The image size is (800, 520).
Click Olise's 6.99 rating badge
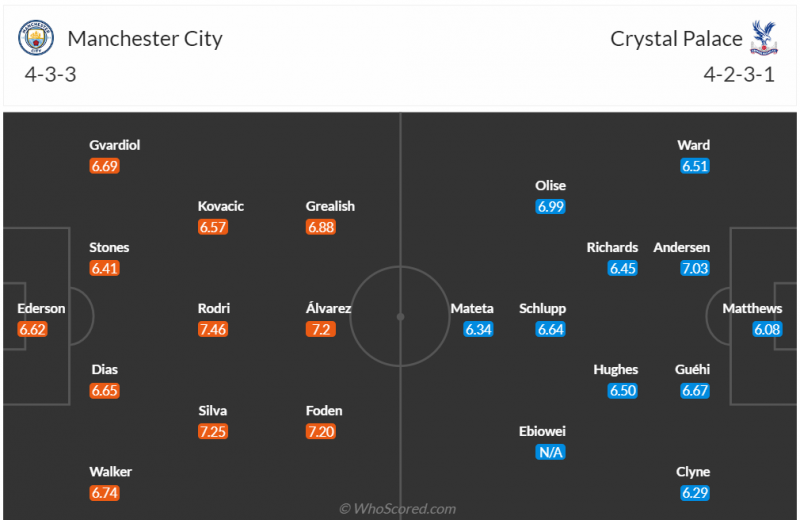pyautogui.click(x=551, y=206)
